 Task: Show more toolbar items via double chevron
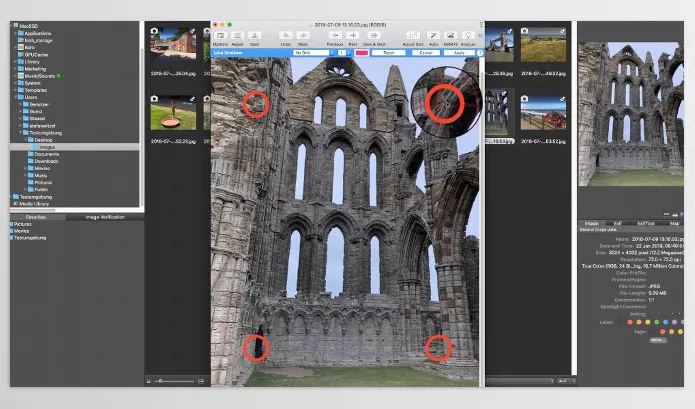click(x=480, y=35)
